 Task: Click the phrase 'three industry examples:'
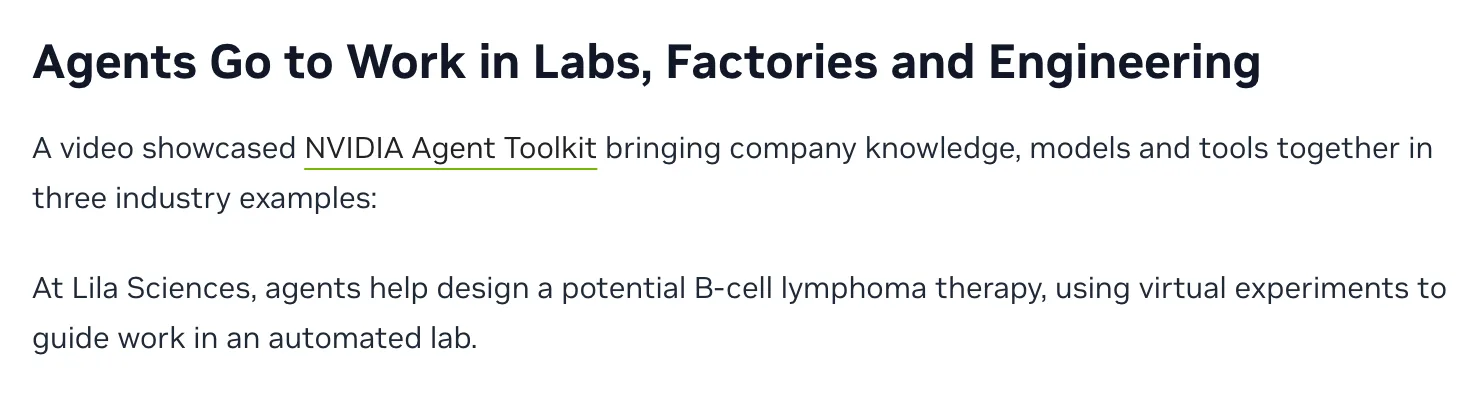(204, 198)
